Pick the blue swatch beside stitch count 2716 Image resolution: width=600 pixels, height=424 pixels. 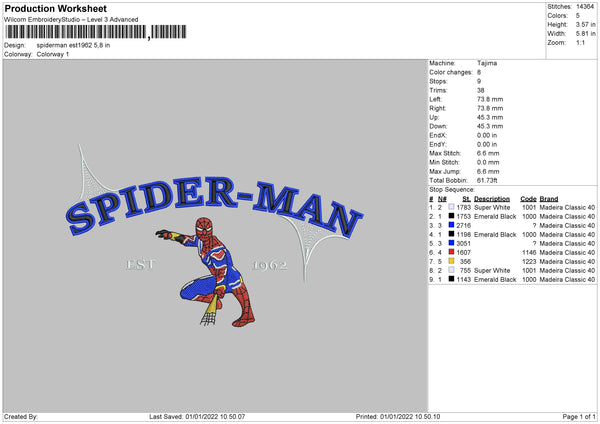pos(452,225)
